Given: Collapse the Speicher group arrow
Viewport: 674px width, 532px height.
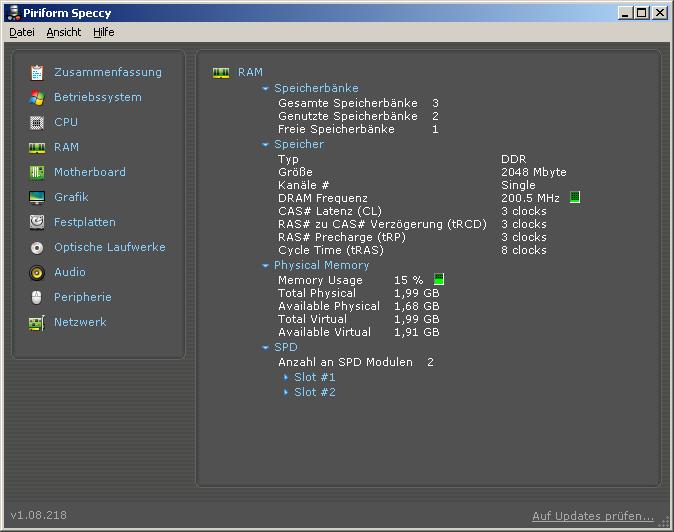Looking at the screenshot, I should point(265,145).
